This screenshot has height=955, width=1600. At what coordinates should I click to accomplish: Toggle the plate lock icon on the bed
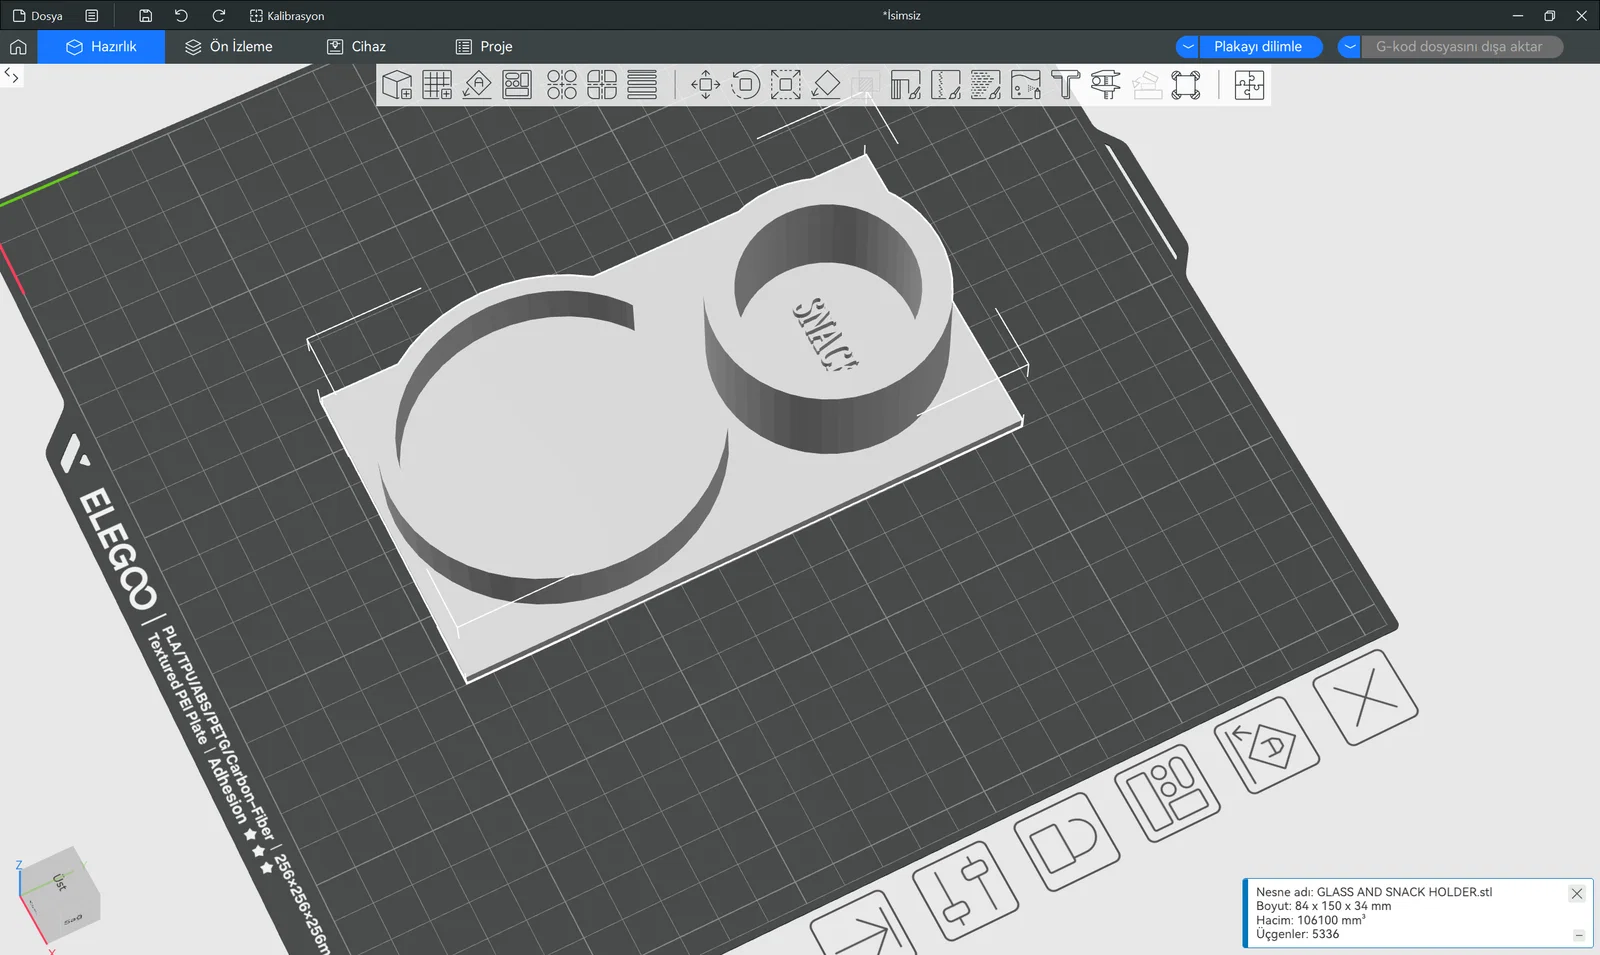(1068, 841)
